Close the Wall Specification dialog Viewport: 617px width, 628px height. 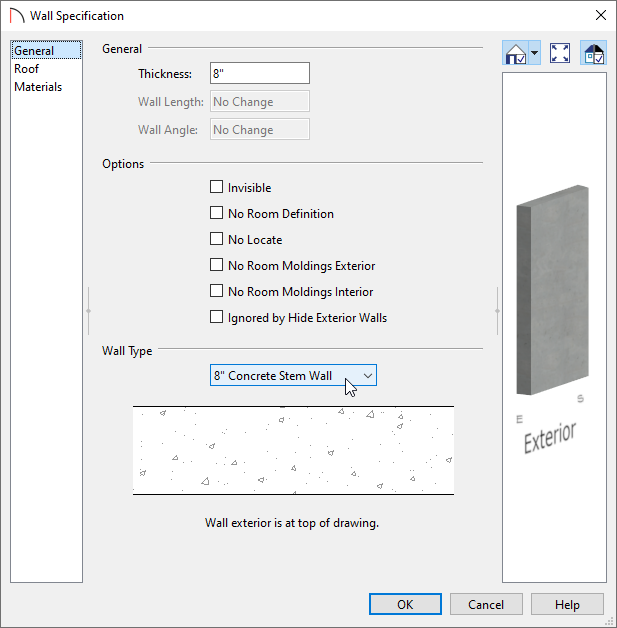coord(601,15)
